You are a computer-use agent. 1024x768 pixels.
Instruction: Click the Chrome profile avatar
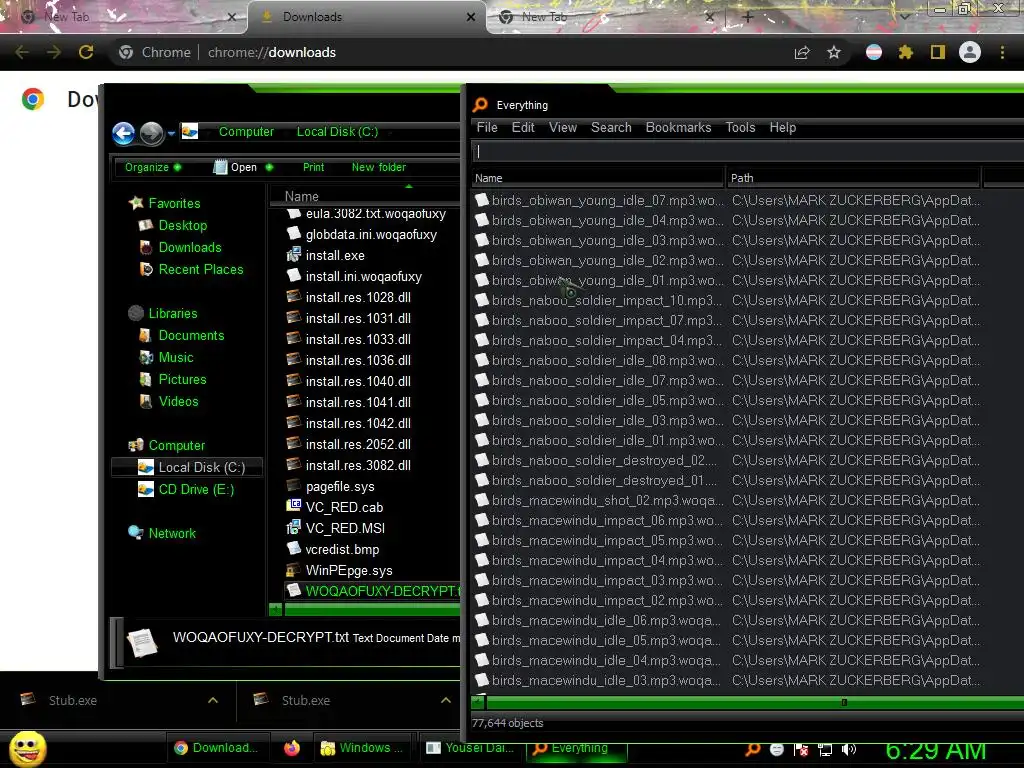pyautogui.click(x=970, y=52)
